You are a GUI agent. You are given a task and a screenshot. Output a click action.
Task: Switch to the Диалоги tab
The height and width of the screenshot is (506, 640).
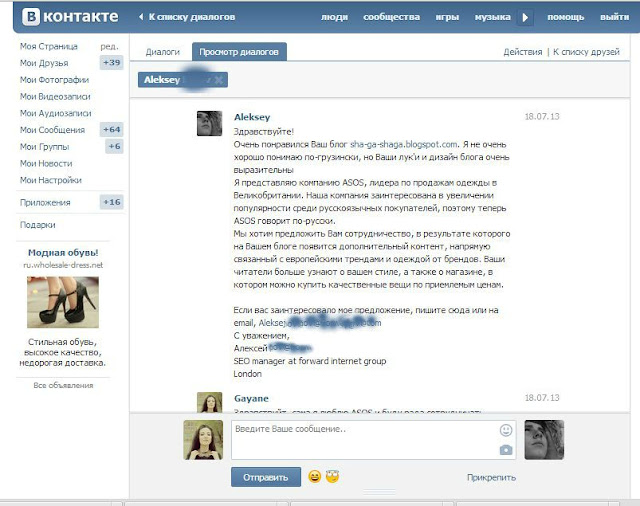pos(163,52)
